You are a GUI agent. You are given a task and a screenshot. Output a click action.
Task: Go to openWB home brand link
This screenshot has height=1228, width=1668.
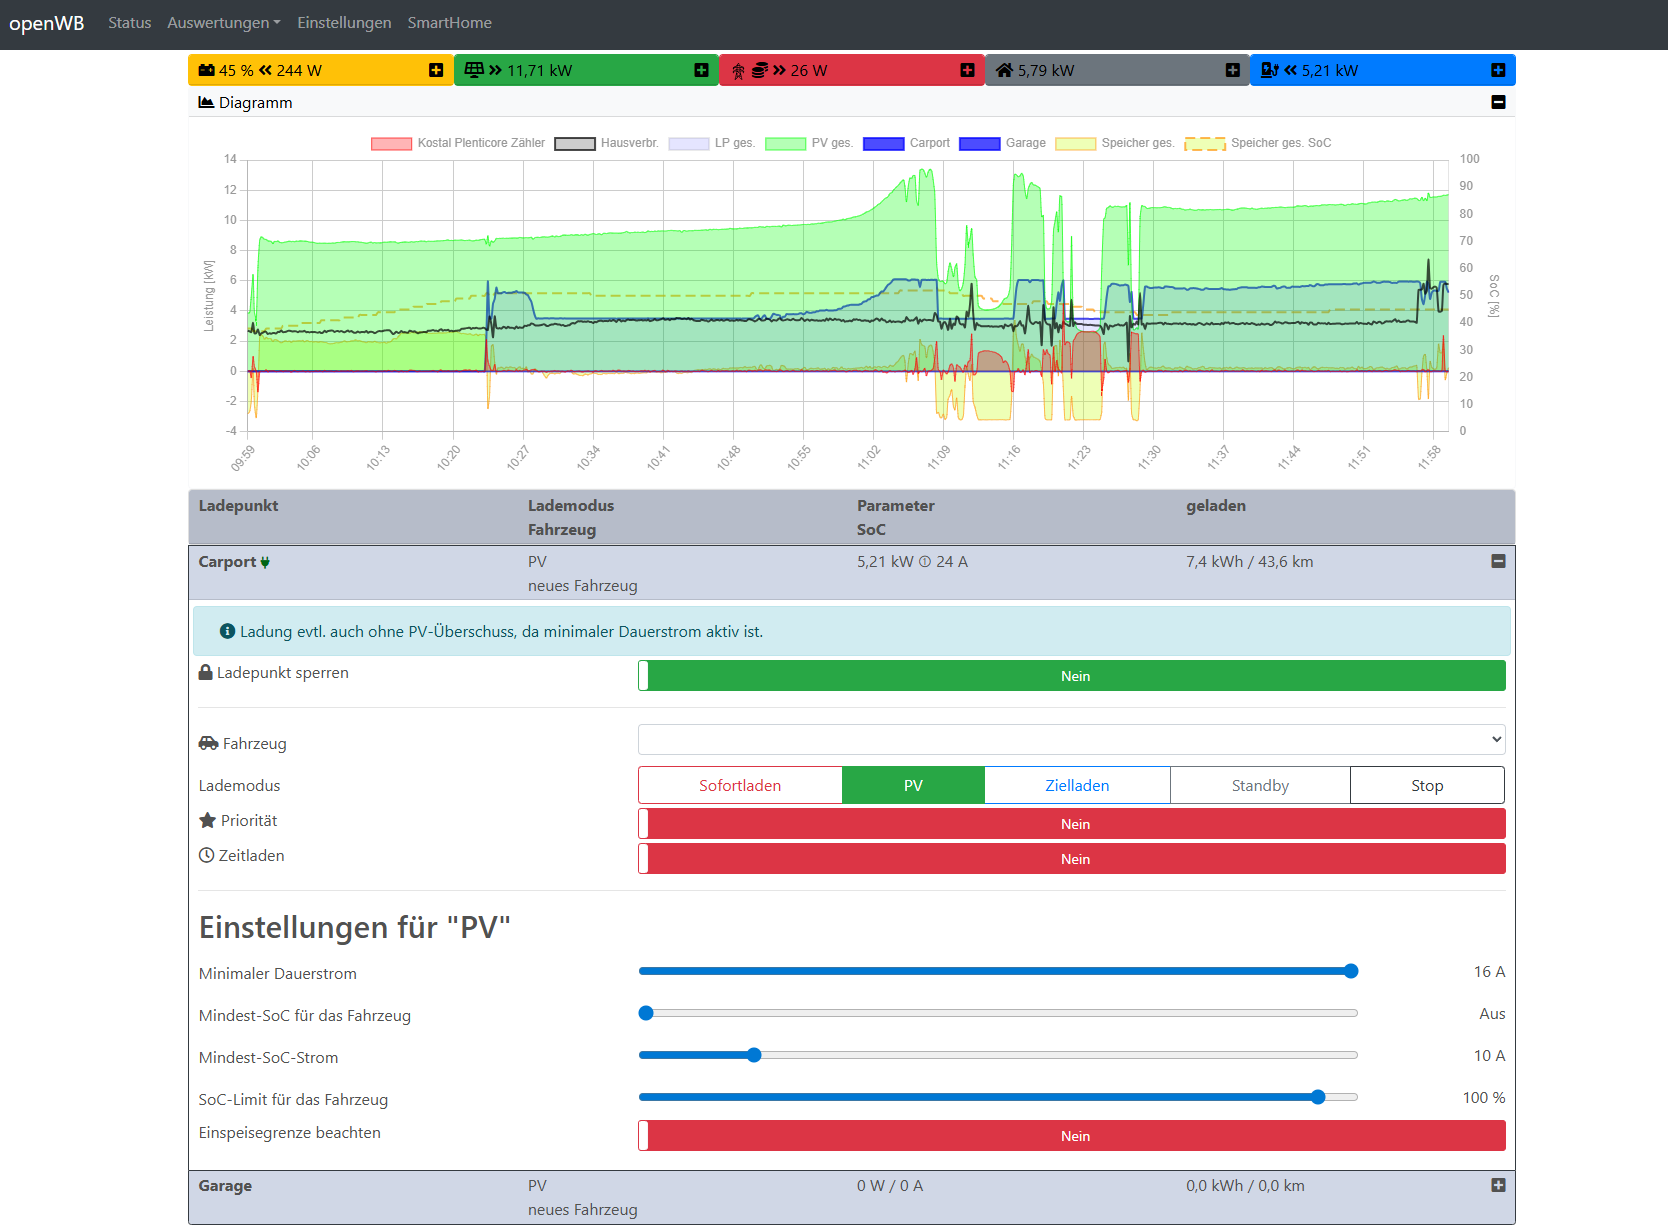pos(47,23)
